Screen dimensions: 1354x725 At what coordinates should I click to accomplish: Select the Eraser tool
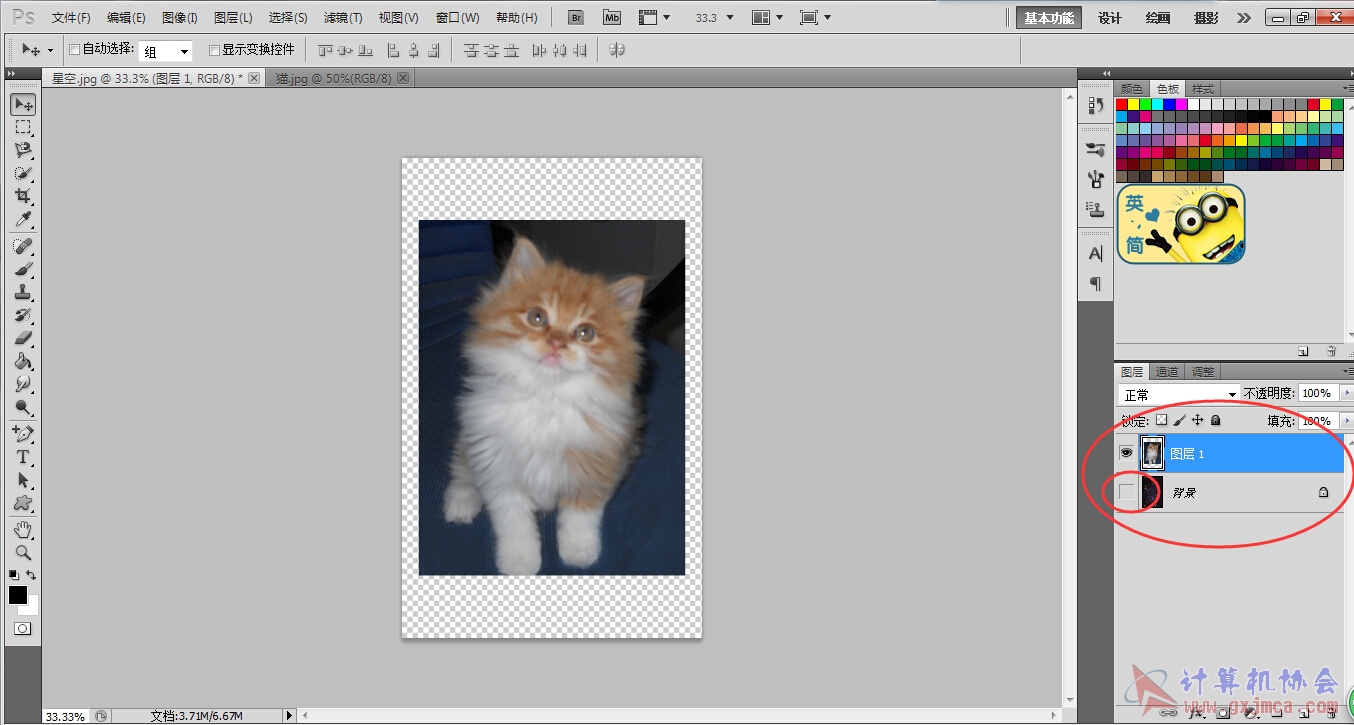pyautogui.click(x=23, y=338)
